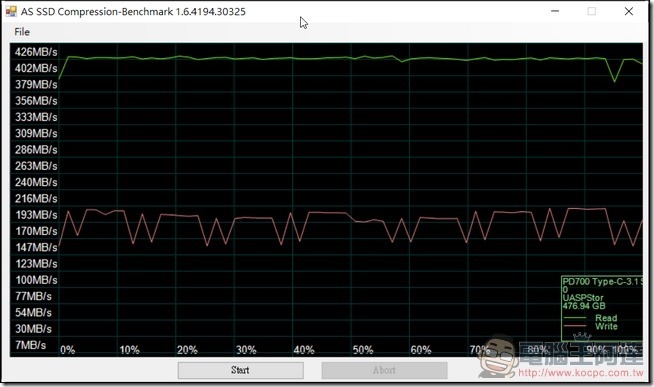Click the 30% x-axis label
Screen dimensions: 654x387
pos(246,350)
